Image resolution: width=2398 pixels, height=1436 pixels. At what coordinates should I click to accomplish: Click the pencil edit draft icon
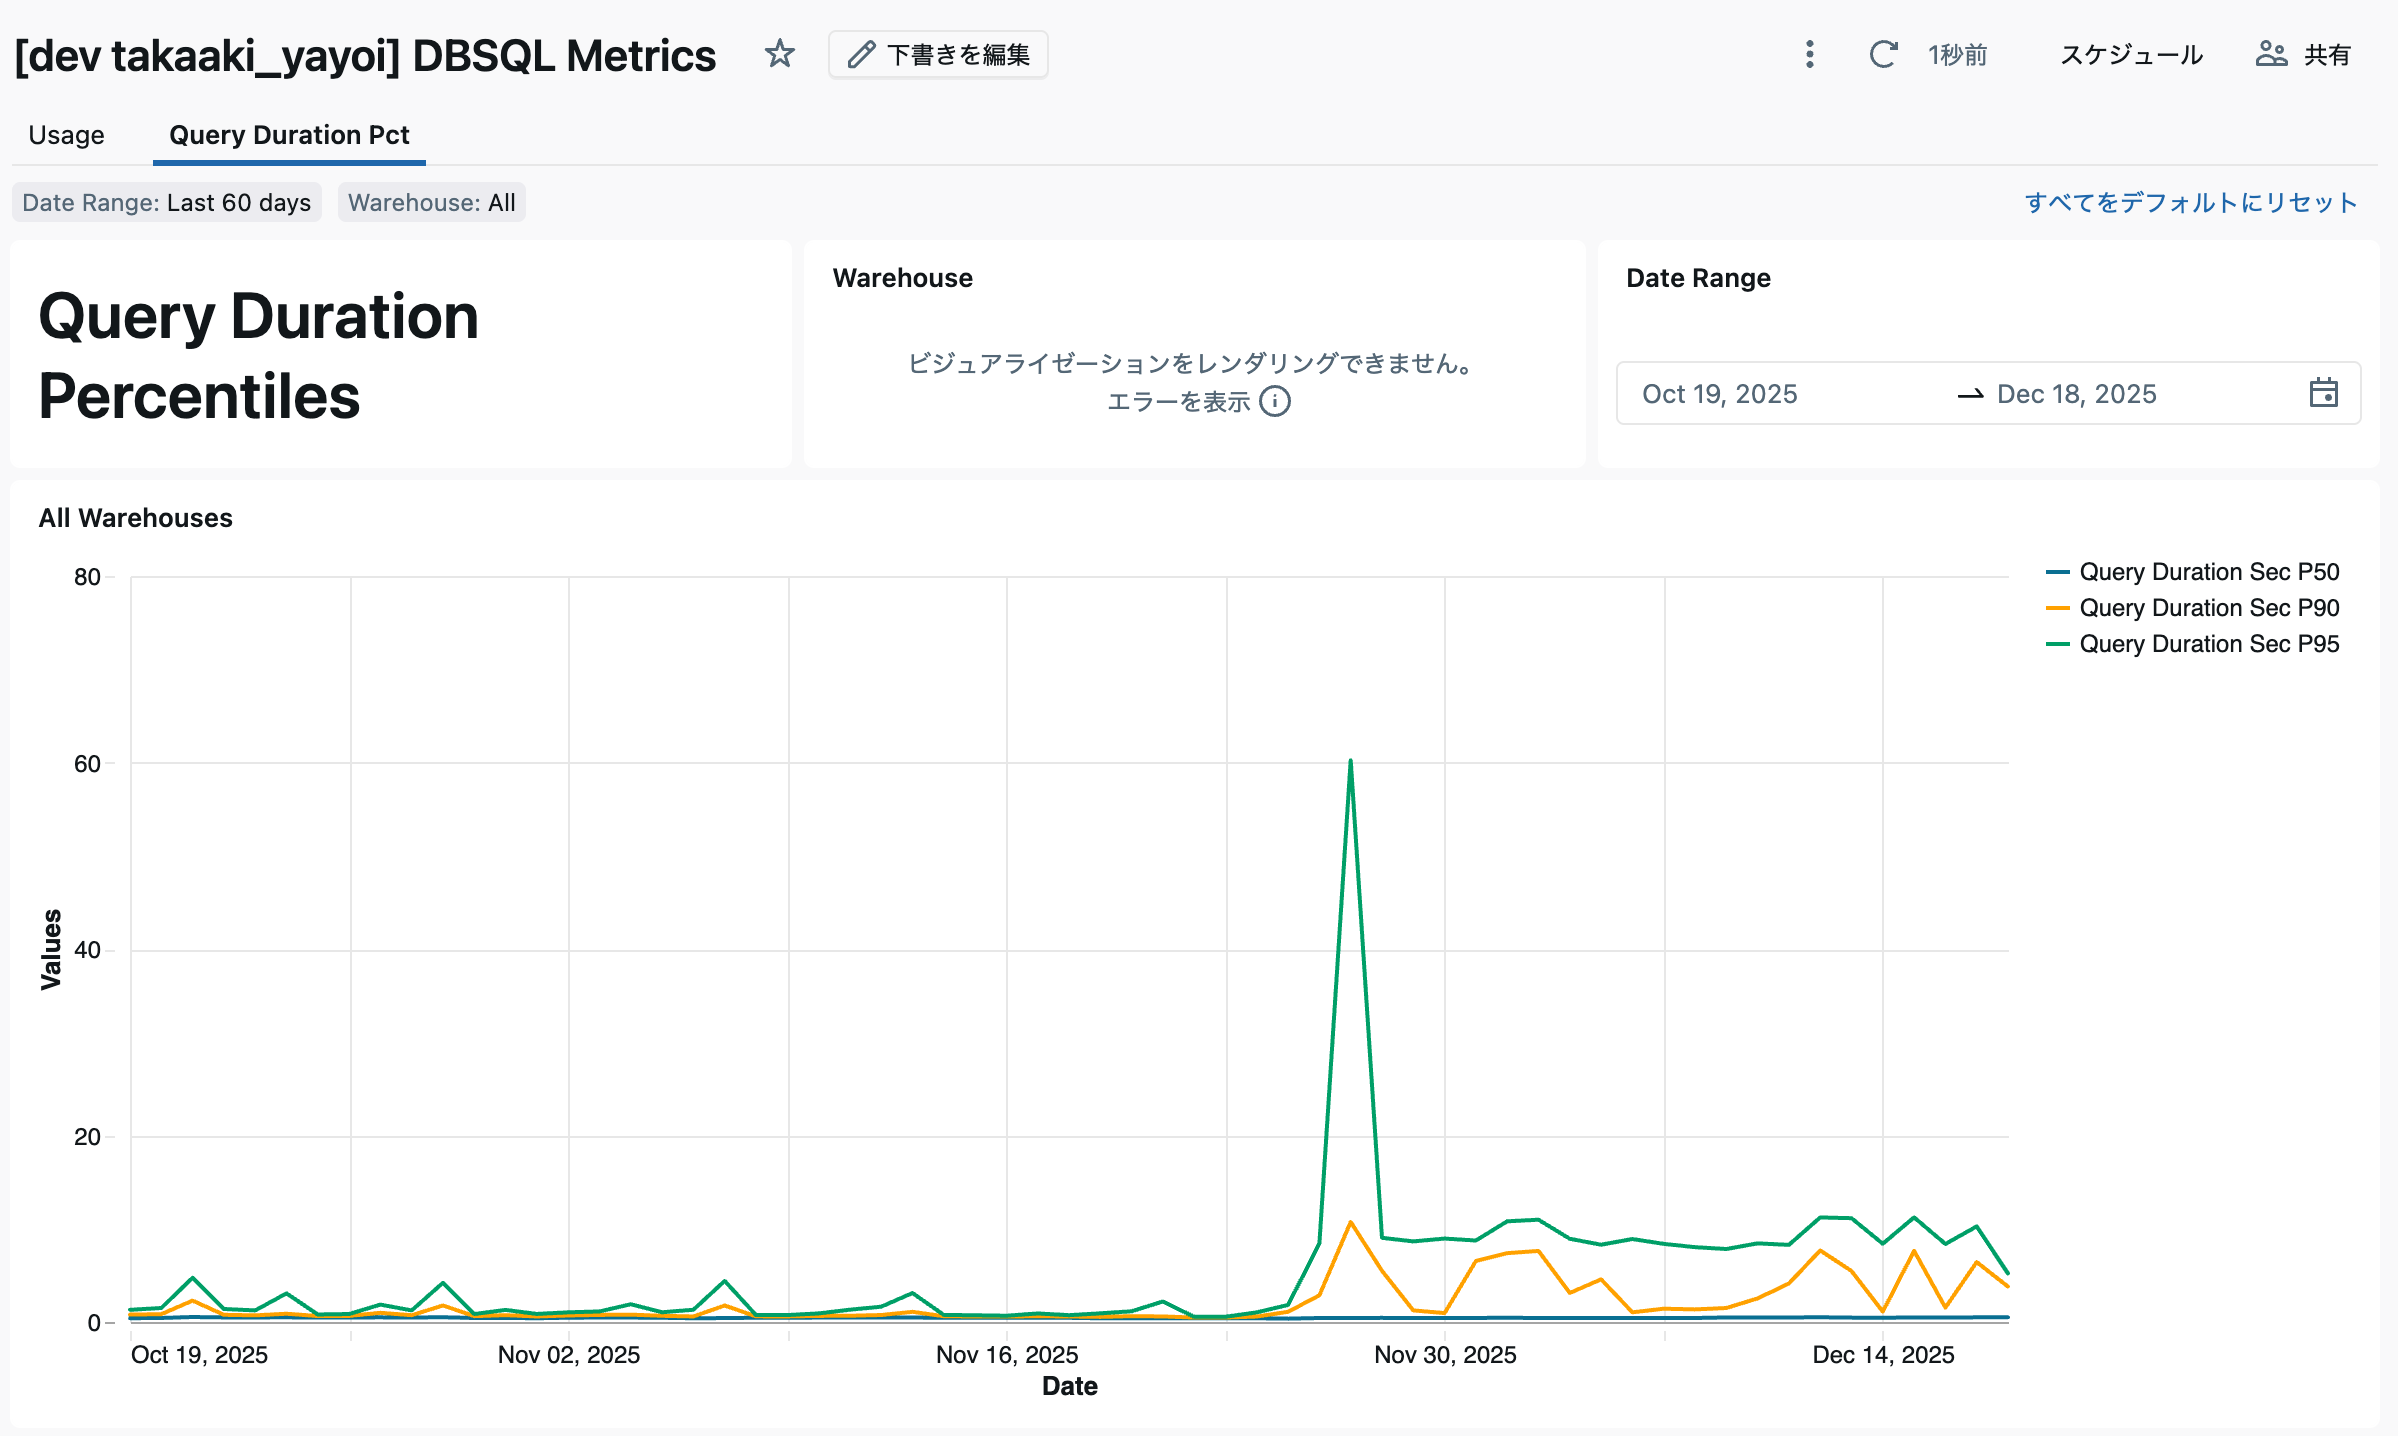(861, 54)
